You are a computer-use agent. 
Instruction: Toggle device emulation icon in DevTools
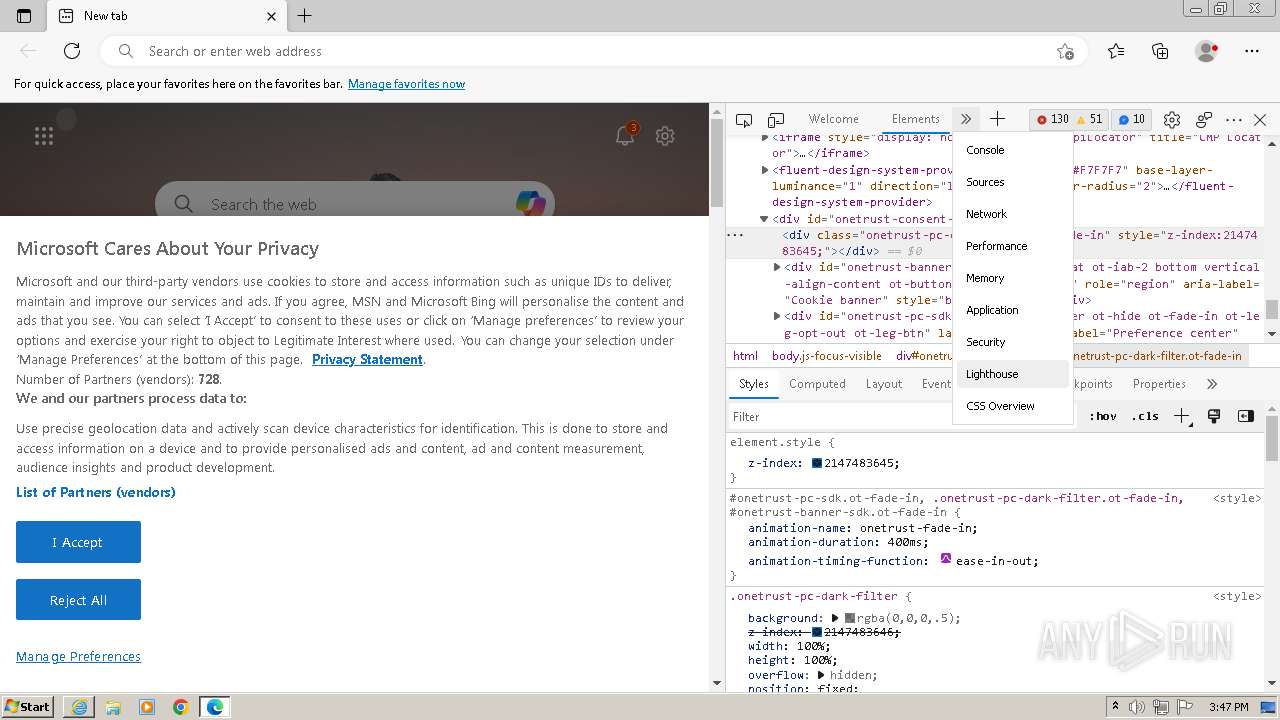click(776, 119)
